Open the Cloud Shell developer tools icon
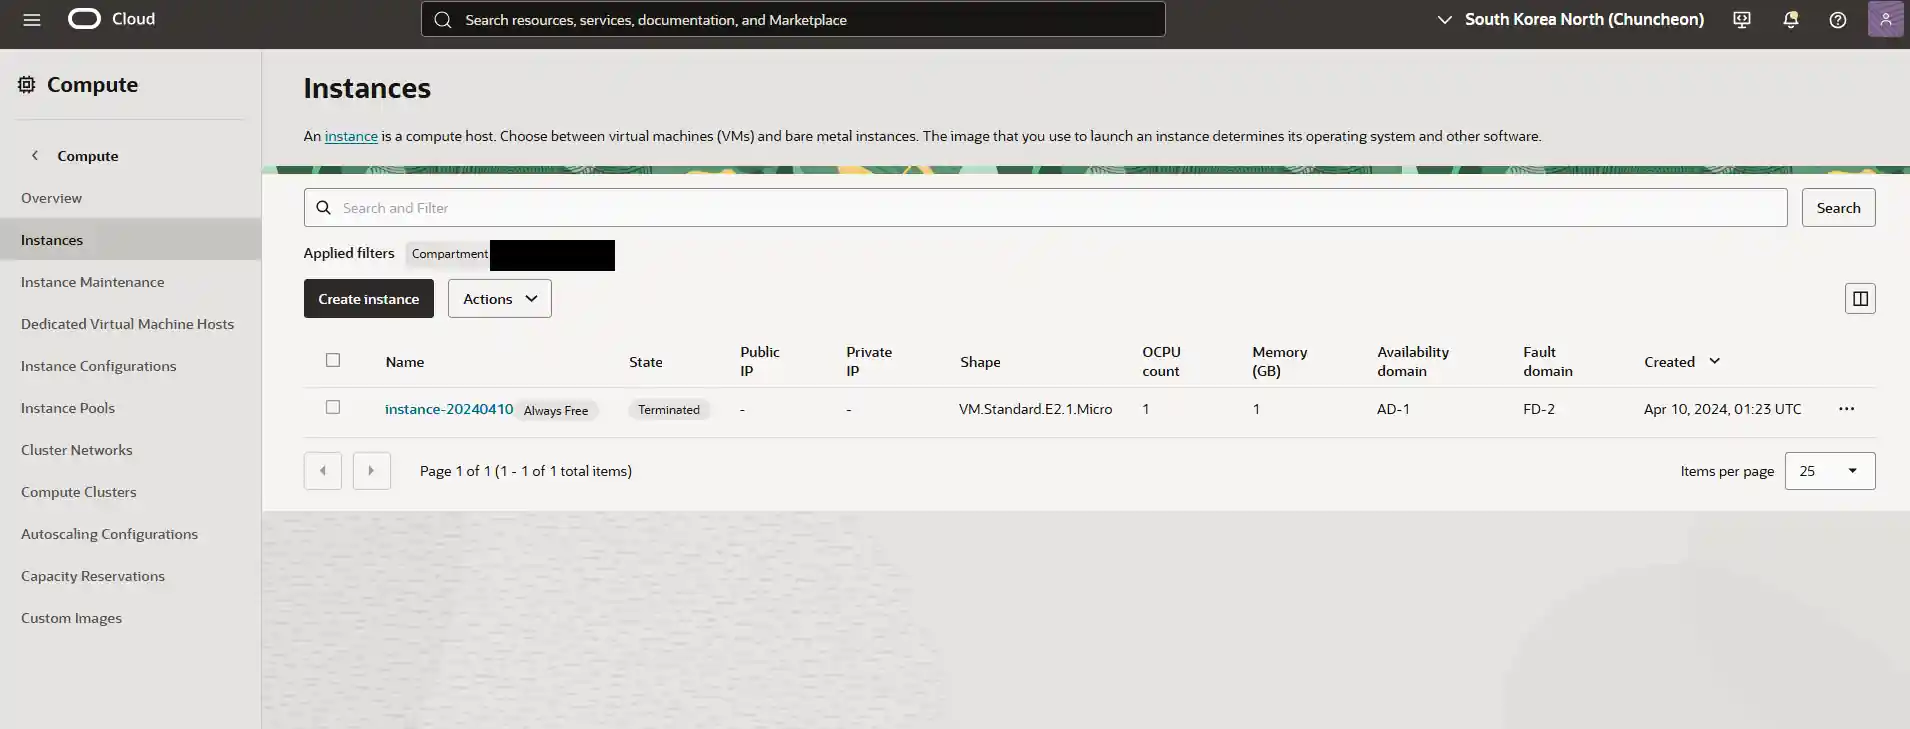1910x729 pixels. [x=1742, y=20]
